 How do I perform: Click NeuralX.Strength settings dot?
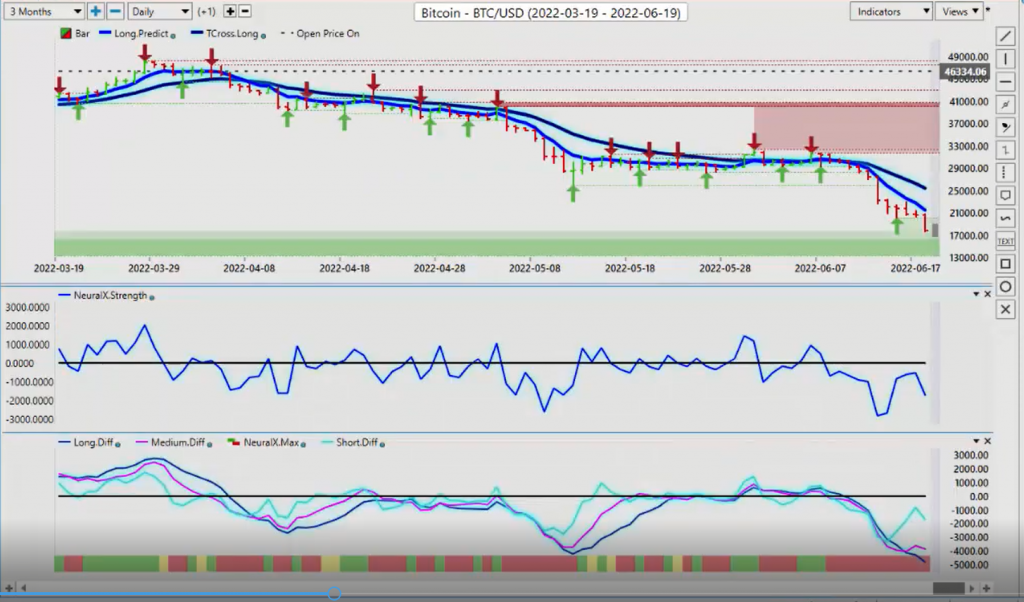[152, 298]
